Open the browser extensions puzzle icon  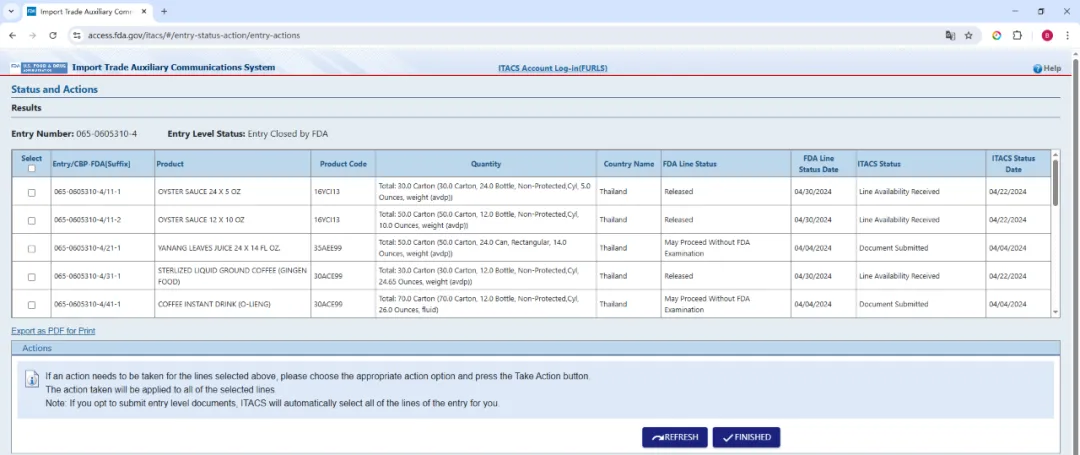(x=1017, y=35)
